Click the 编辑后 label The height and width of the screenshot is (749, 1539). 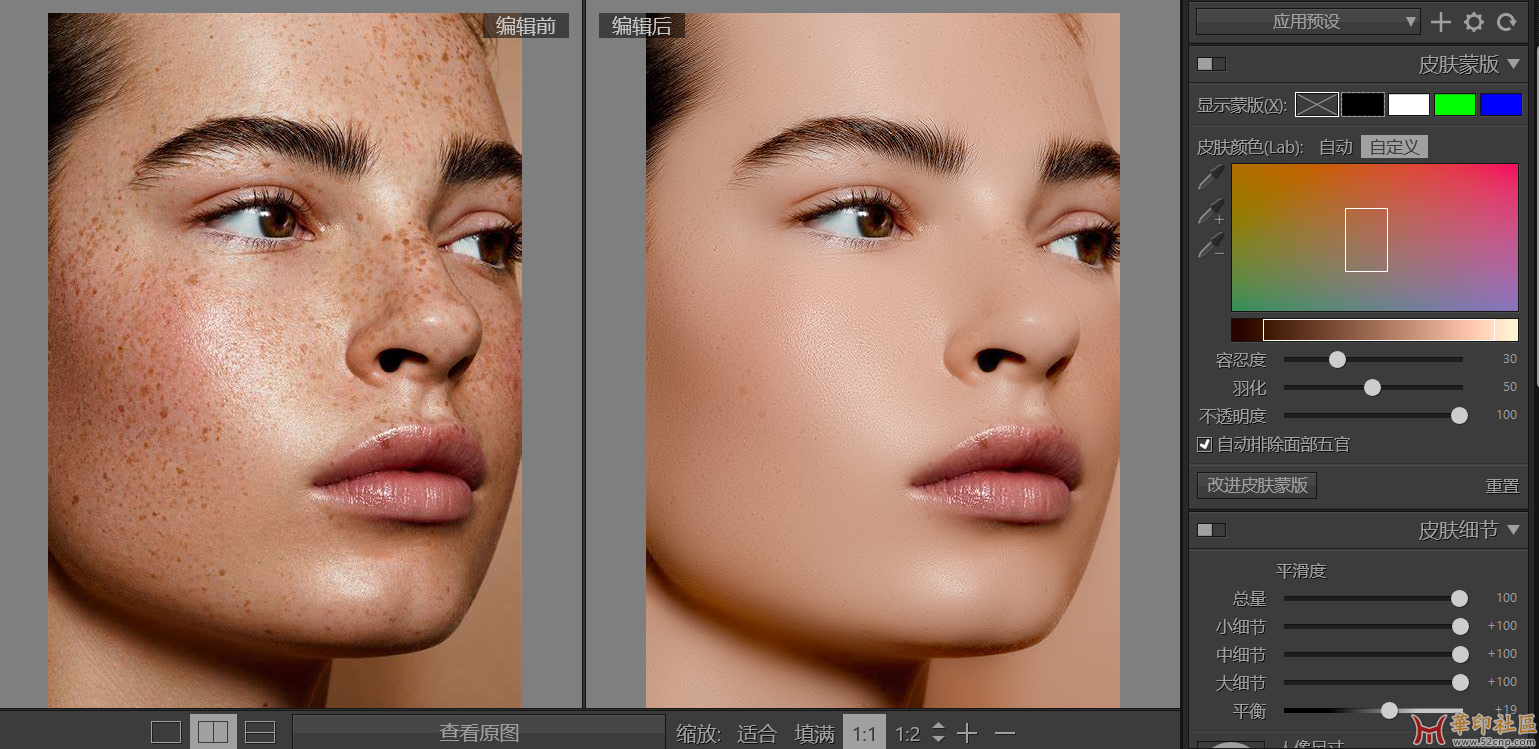click(642, 26)
